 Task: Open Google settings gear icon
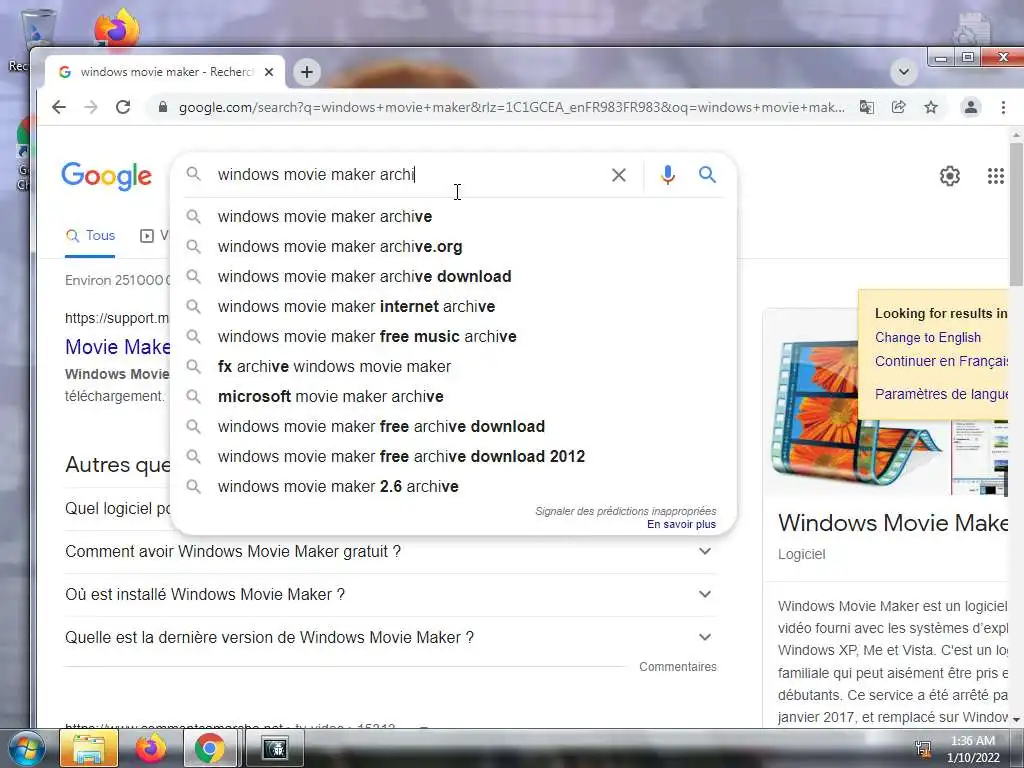(x=950, y=176)
